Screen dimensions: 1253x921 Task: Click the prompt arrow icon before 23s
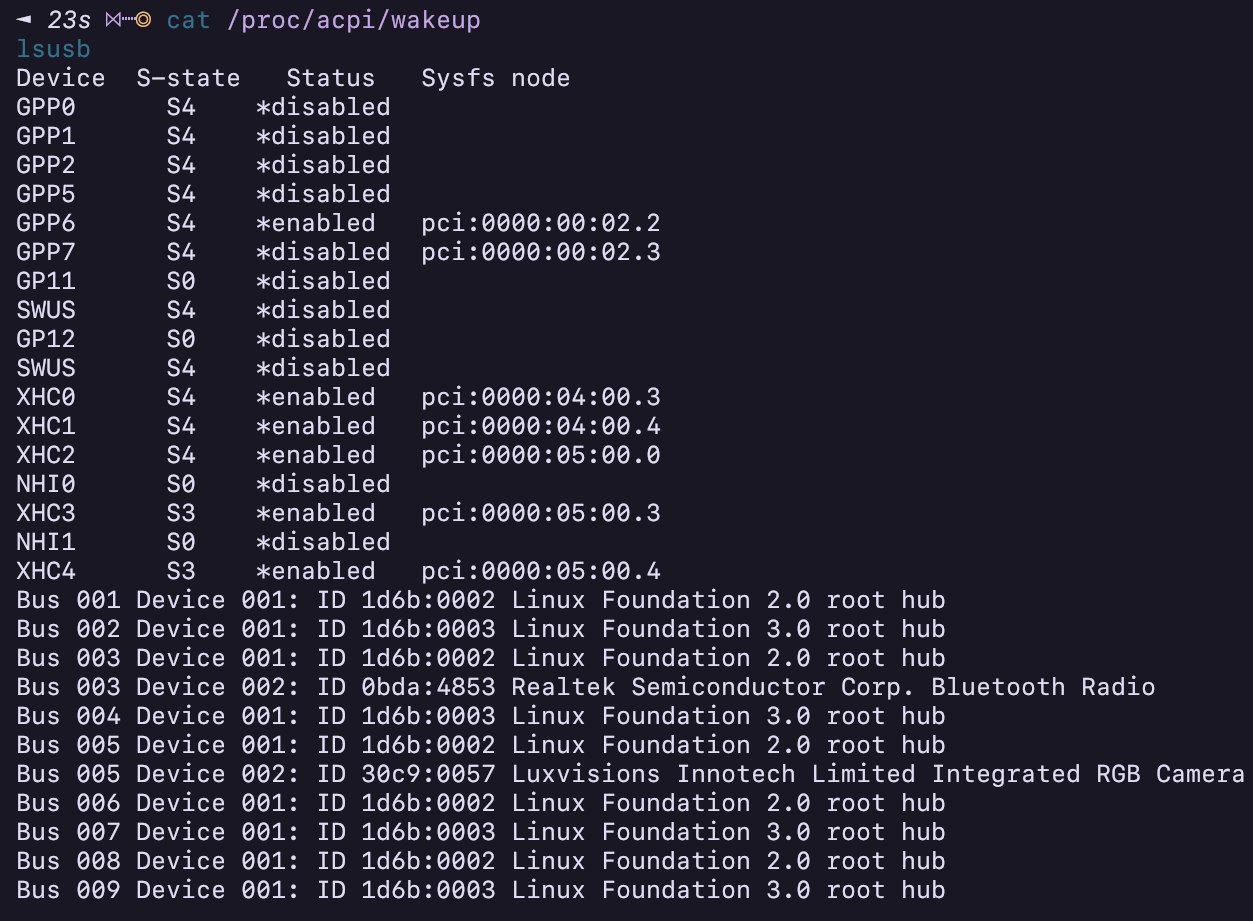point(24,20)
